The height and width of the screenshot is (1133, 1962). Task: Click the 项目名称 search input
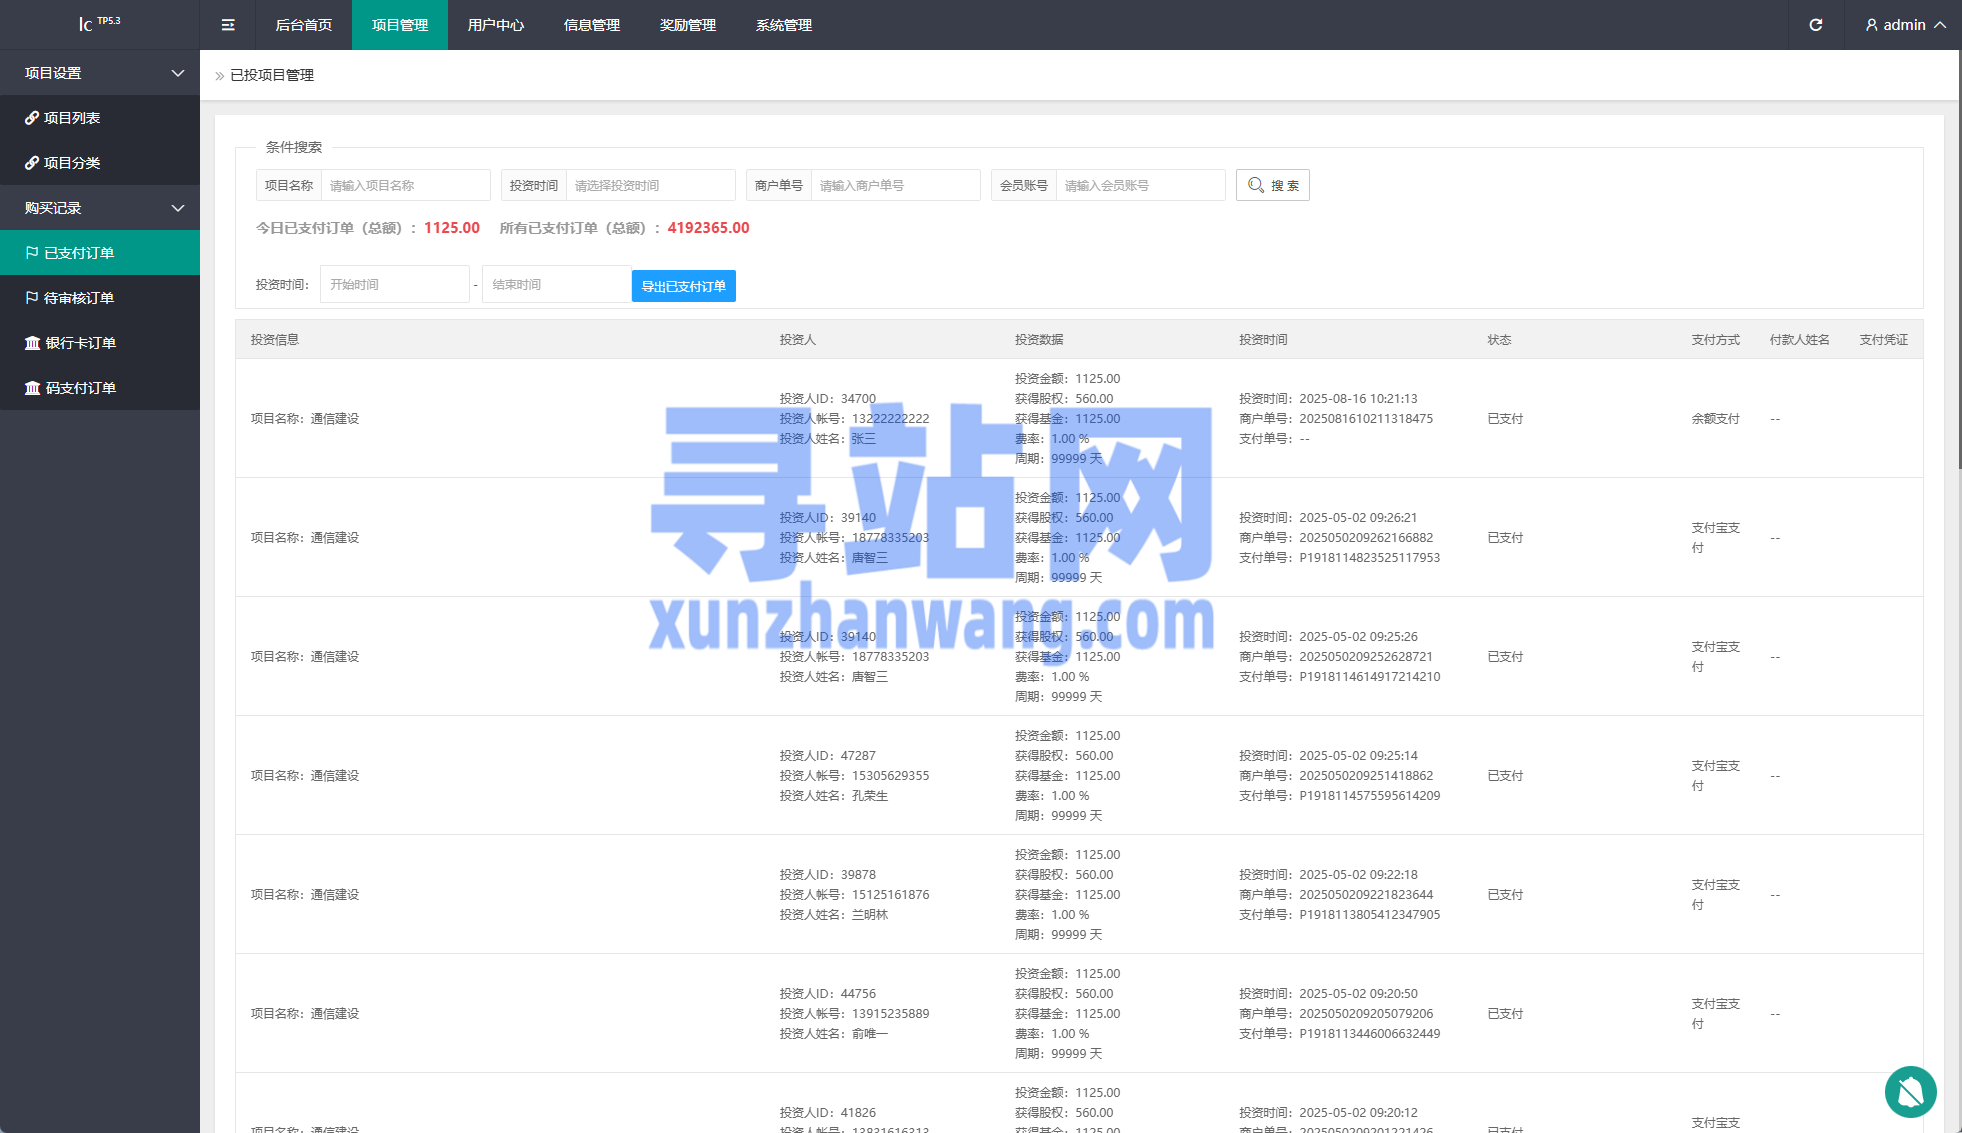tap(406, 185)
